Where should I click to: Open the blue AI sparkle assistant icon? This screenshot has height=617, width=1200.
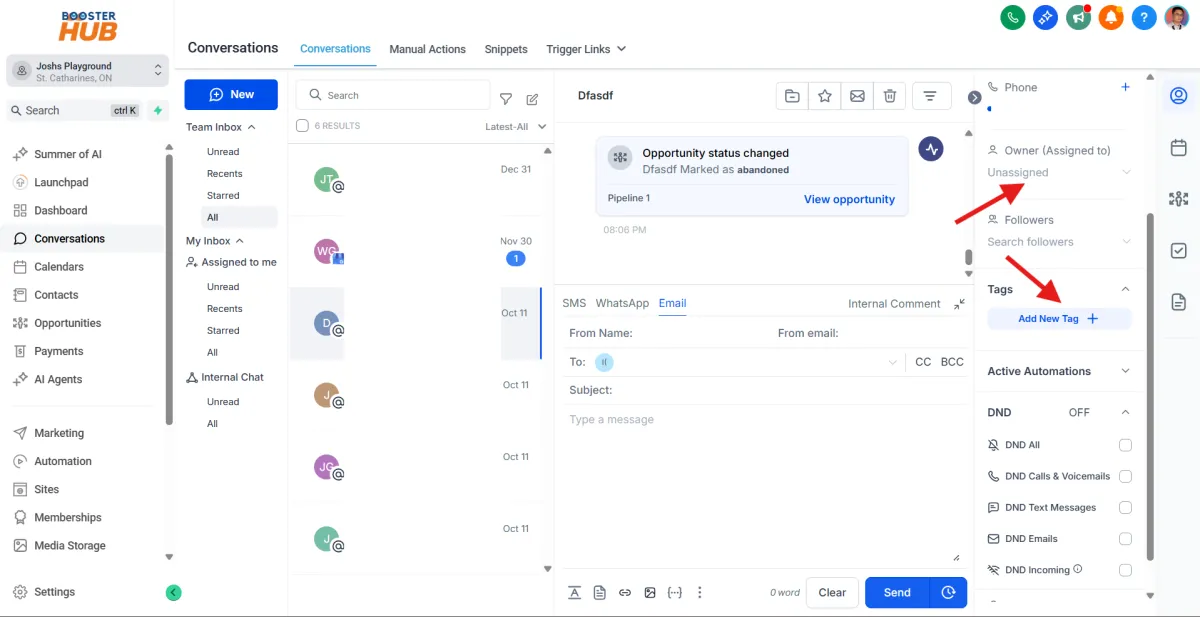pos(1046,17)
